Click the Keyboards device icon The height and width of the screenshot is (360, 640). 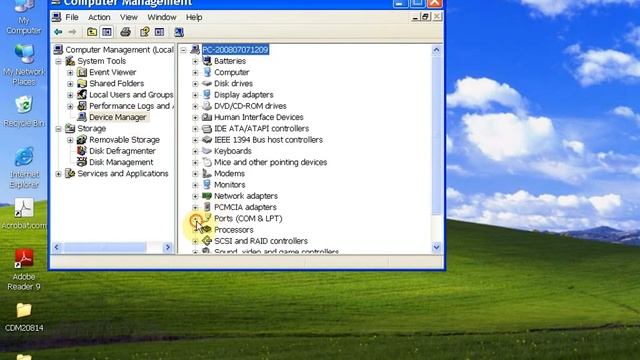pos(207,151)
